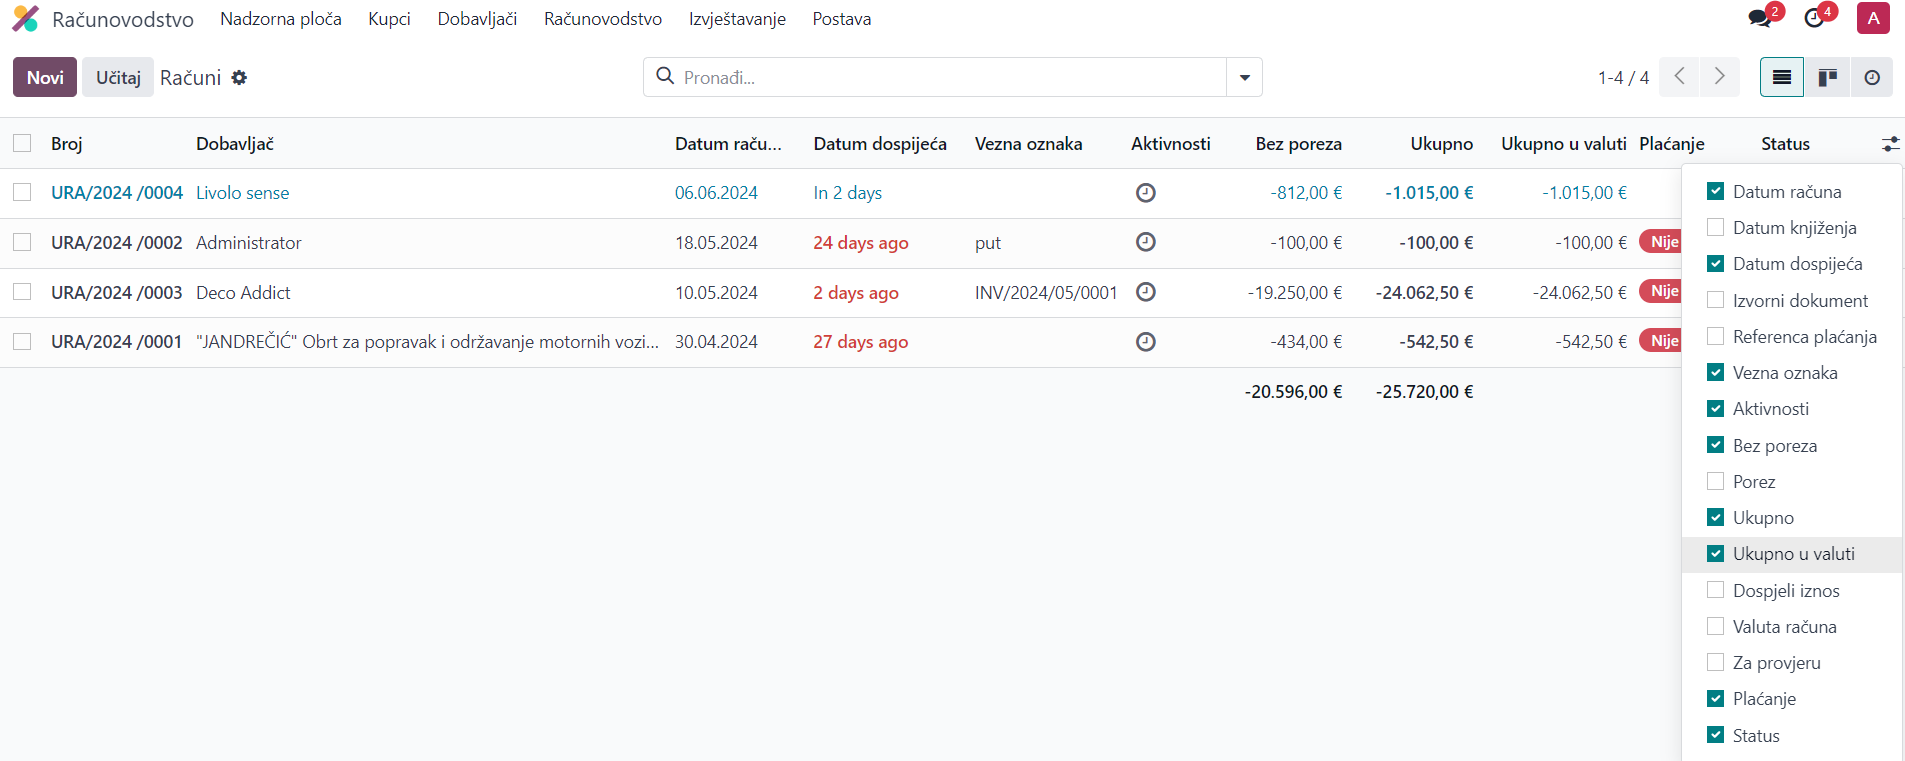The height and width of the screenshot is (761, 1905).
Task: Click the Novi button
Action: click(45, 78)
